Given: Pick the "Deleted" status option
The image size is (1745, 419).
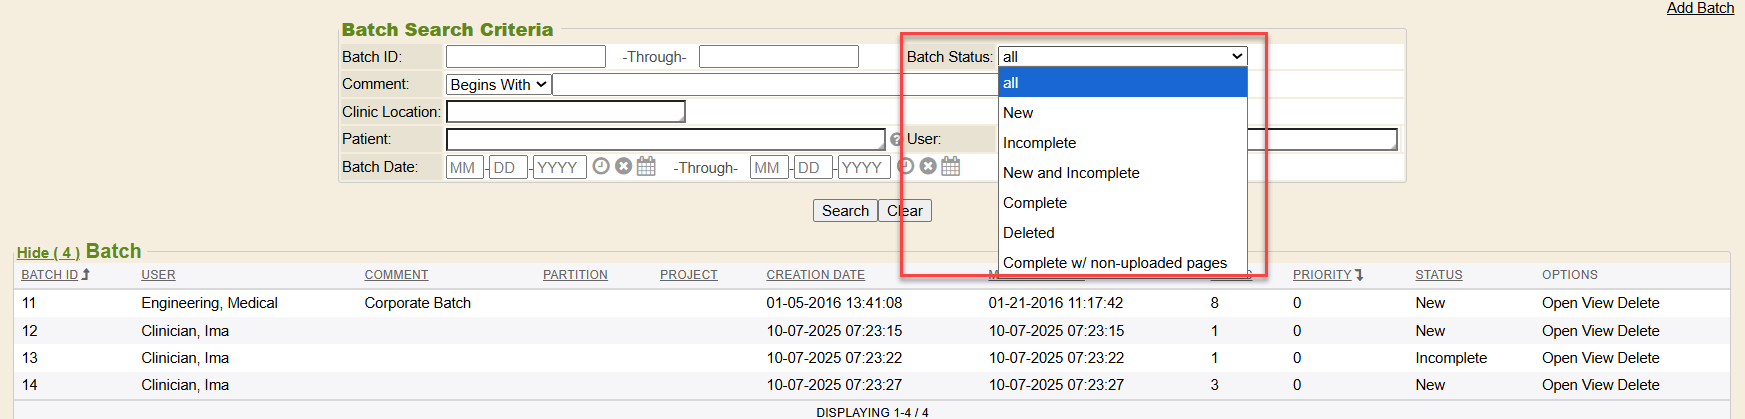Looking at the screenshot, I should 1028,233.
